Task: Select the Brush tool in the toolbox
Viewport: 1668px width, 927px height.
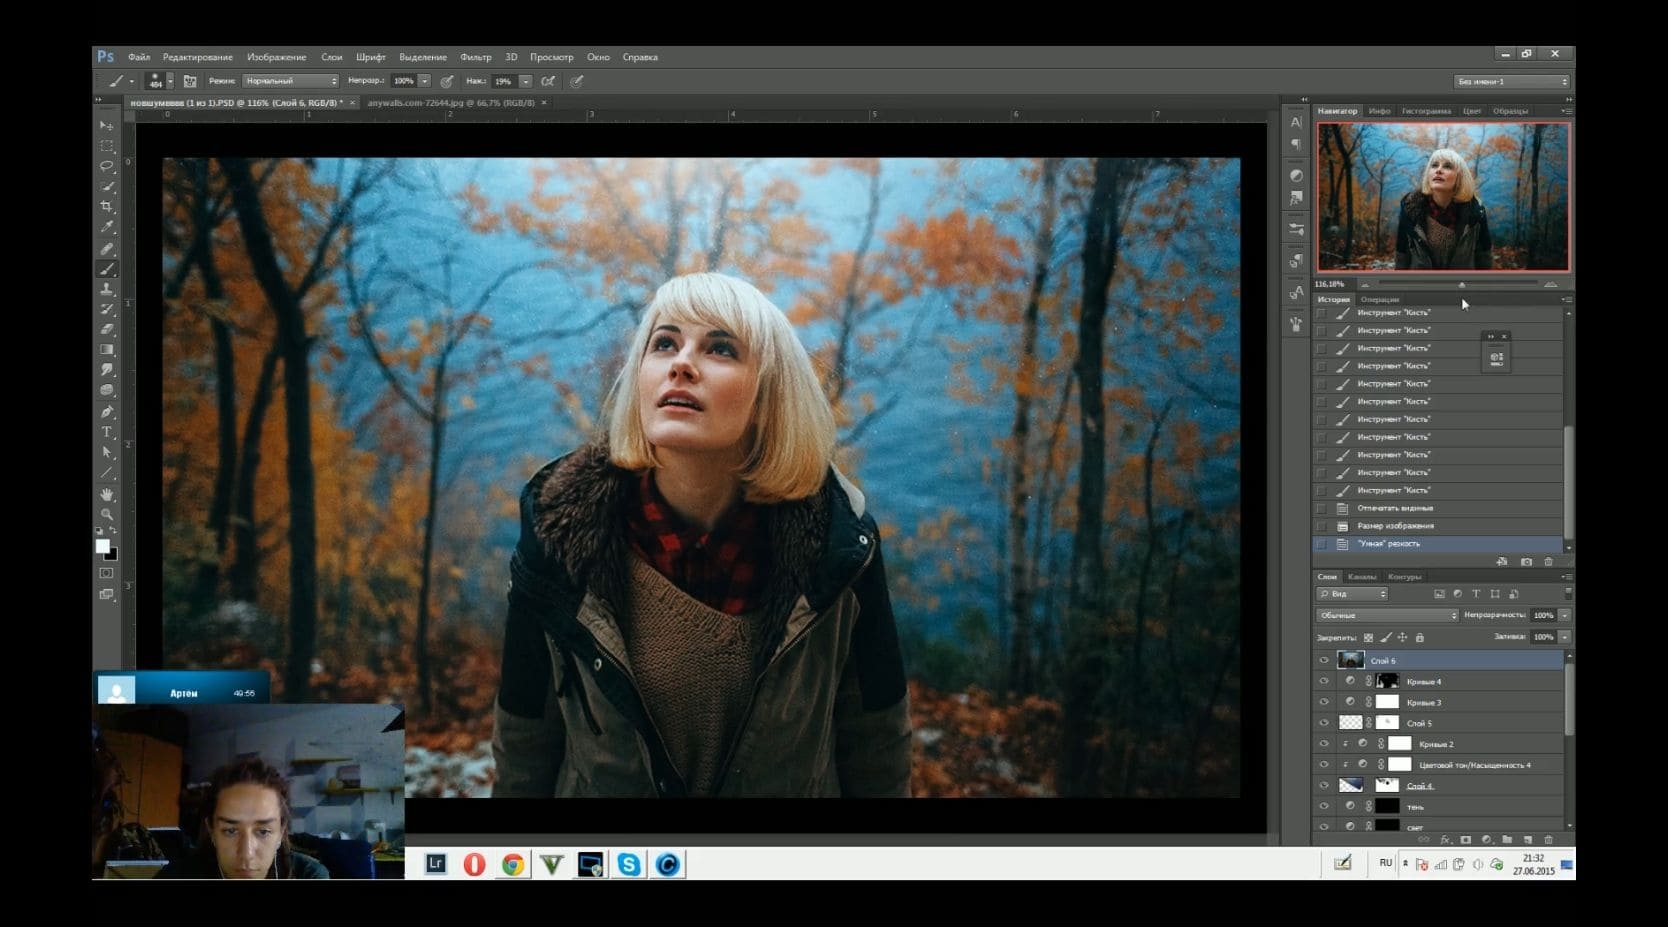Action: pyautogui.click(x=107, y=269)
